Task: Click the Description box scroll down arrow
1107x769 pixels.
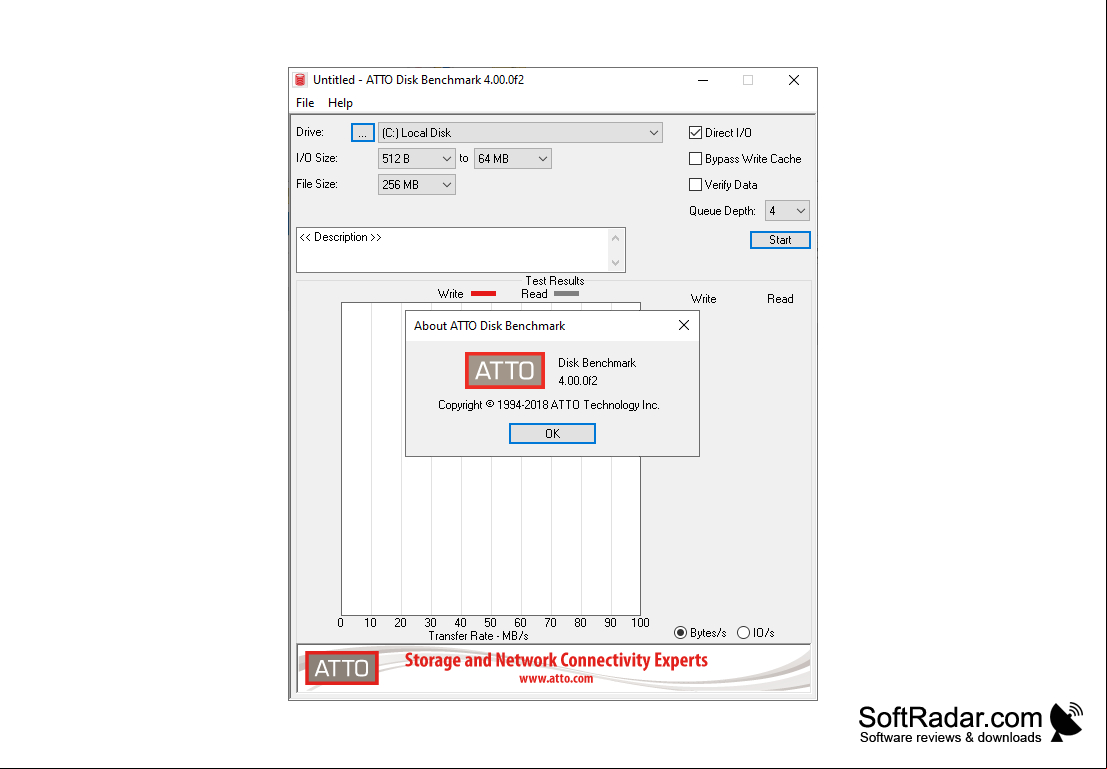Action: pyautogui.click(x=616, y=263)
